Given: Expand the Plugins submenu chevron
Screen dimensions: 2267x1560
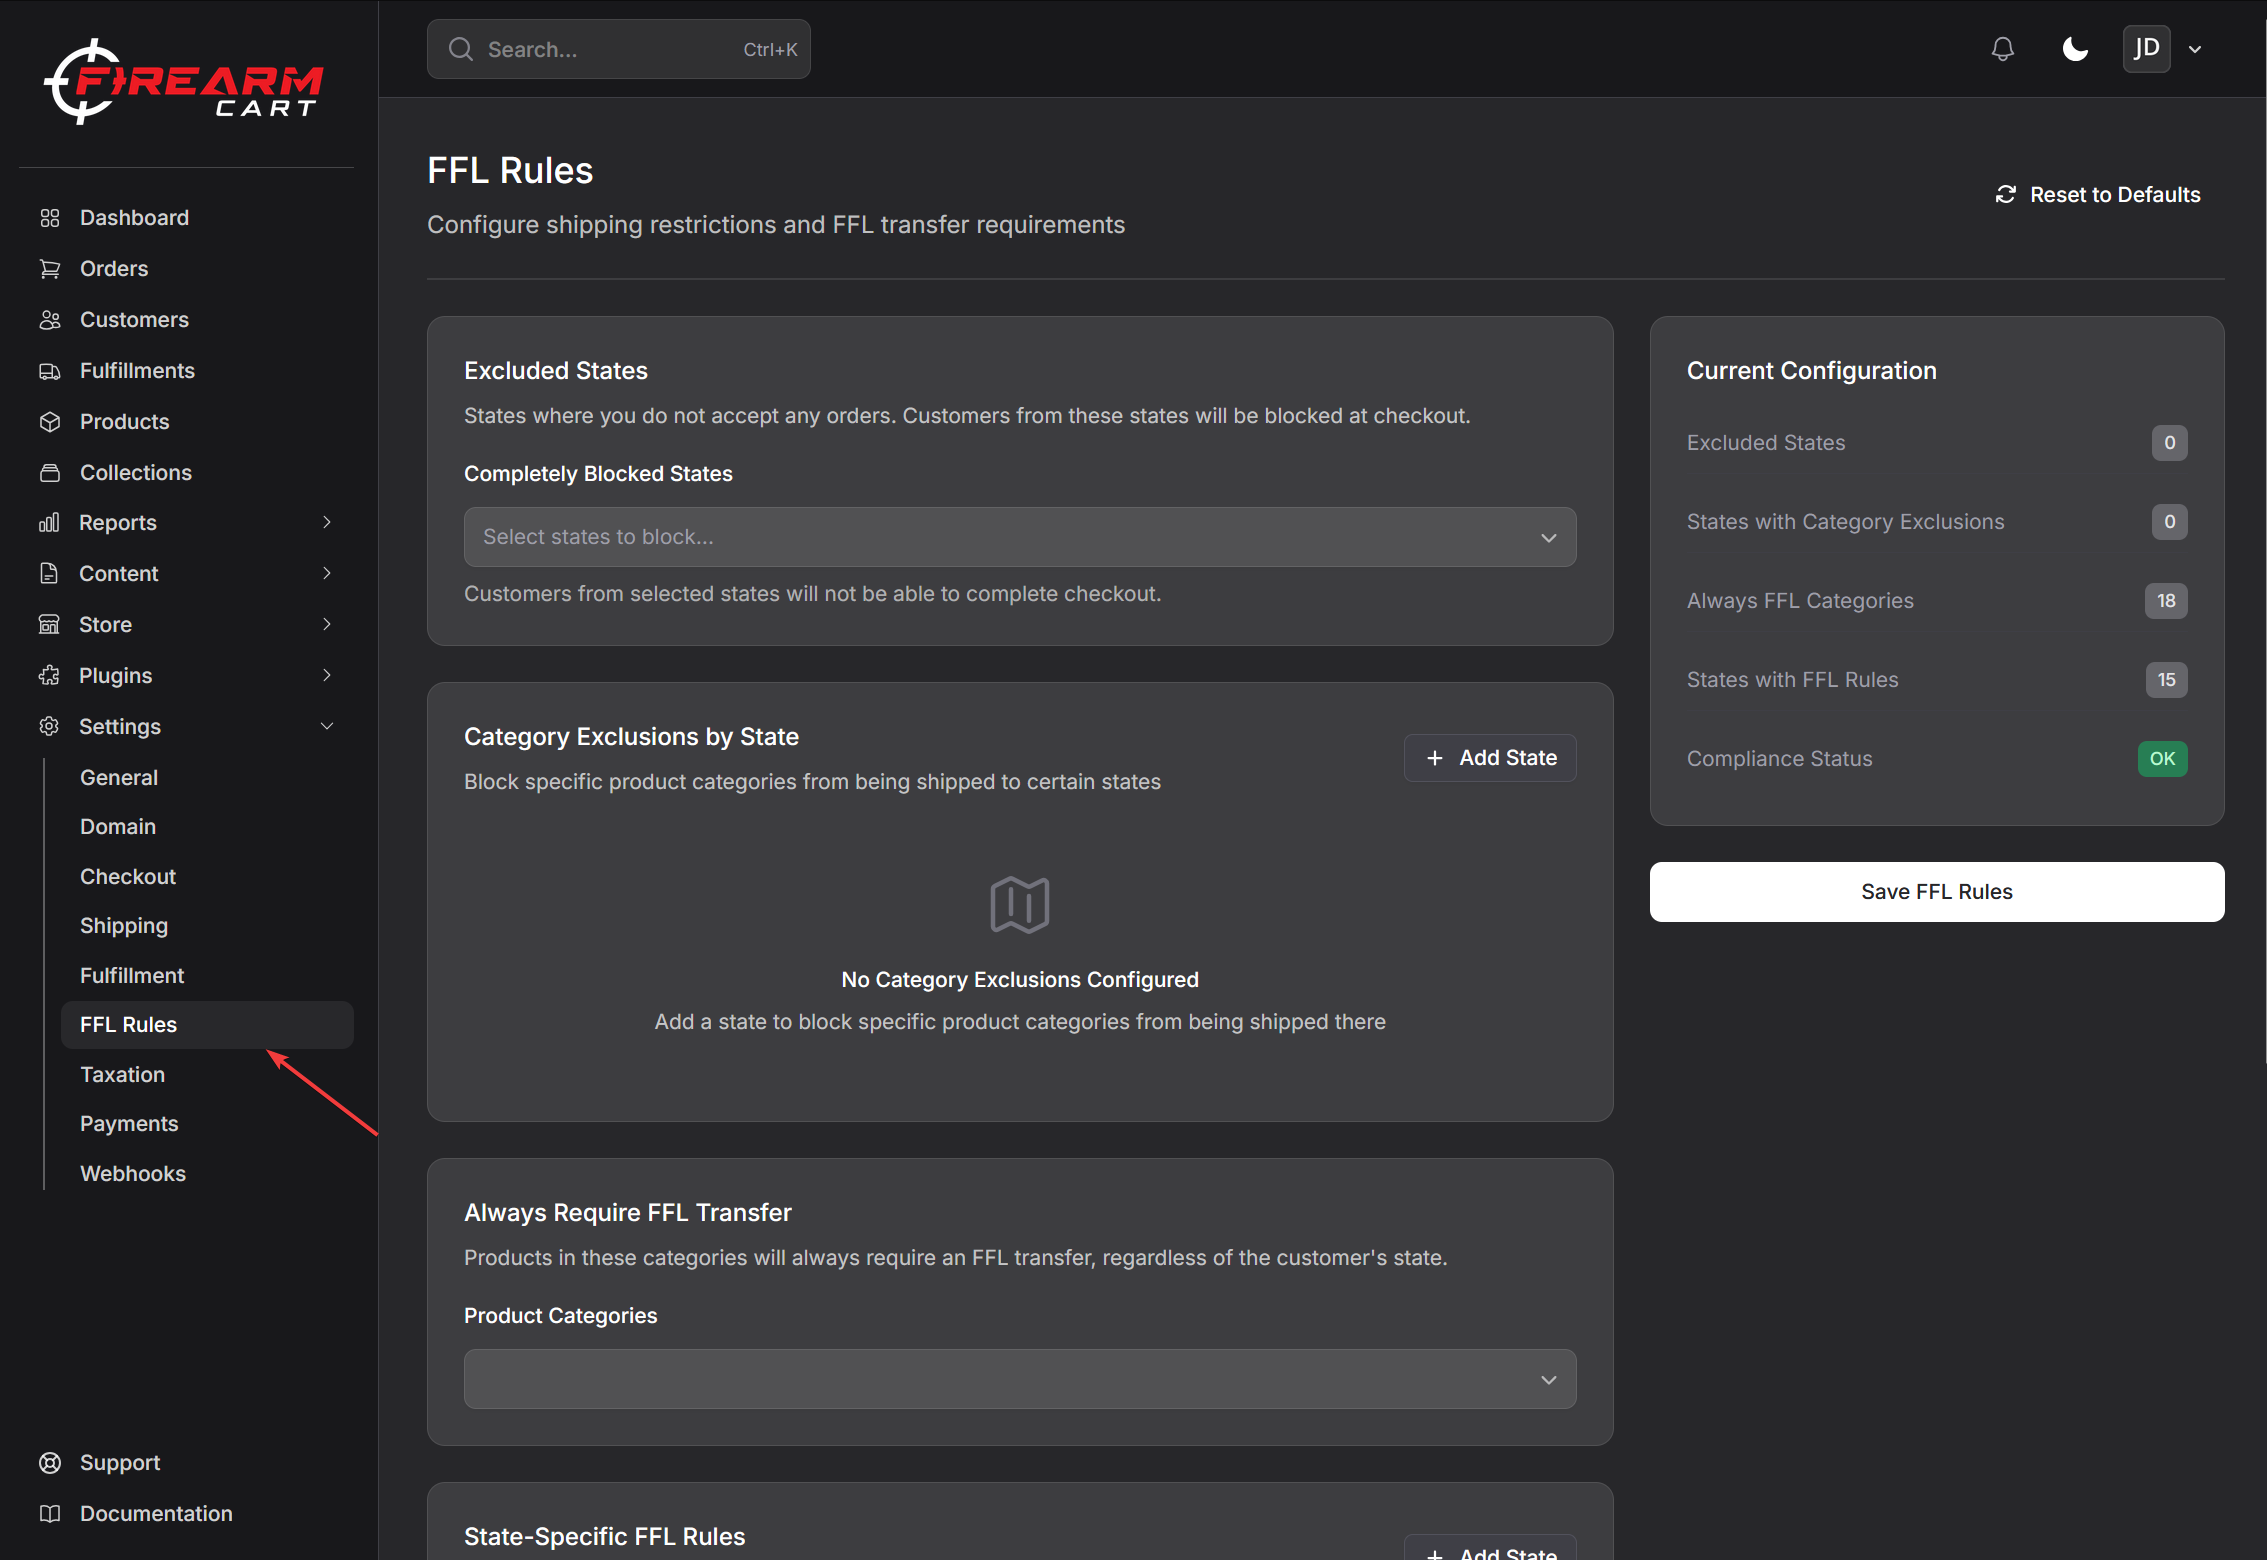Looking at the screenshot, I should (326, 675).
